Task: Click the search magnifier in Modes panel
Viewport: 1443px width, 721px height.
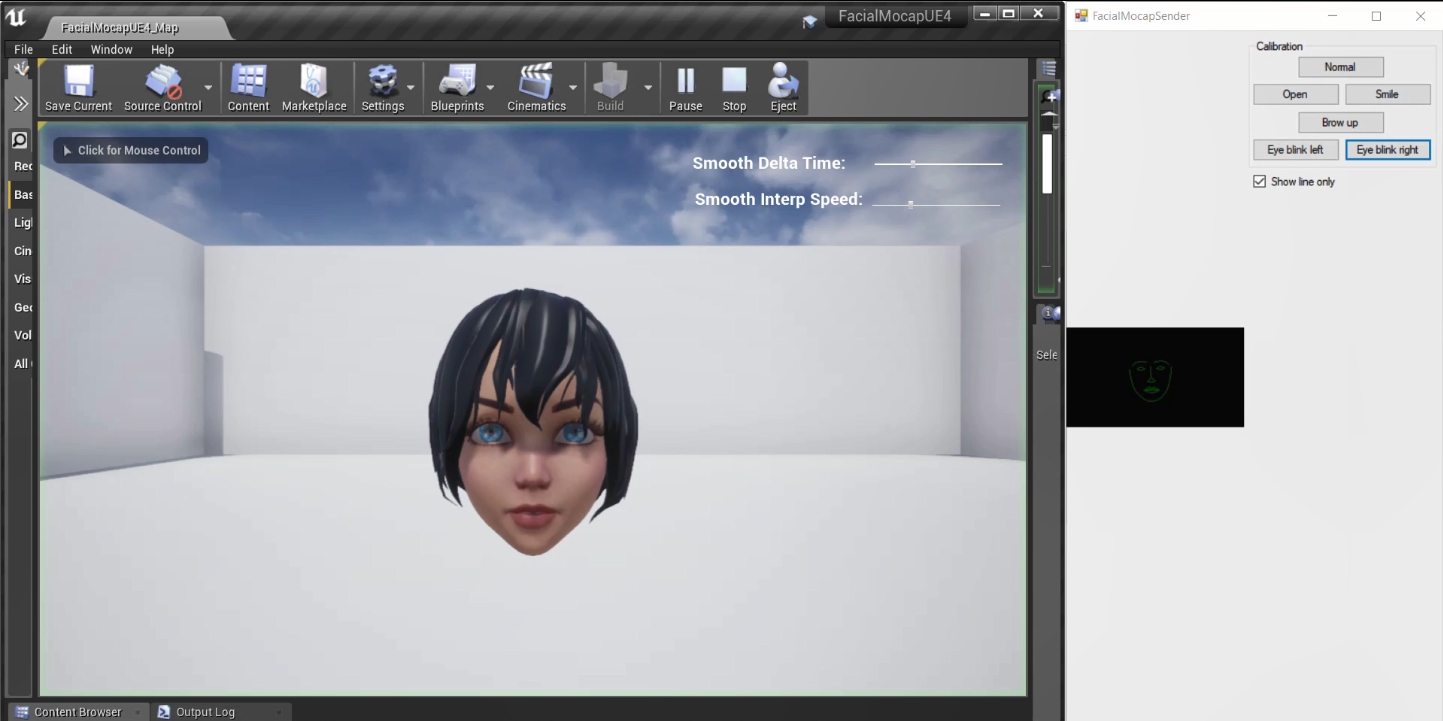Action: tap(19, 140)
